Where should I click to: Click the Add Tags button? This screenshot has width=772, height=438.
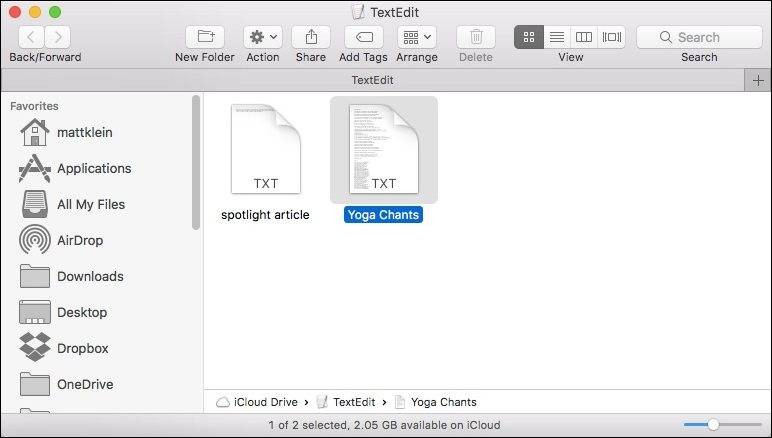pyautogui.click(x=364, y=37)
